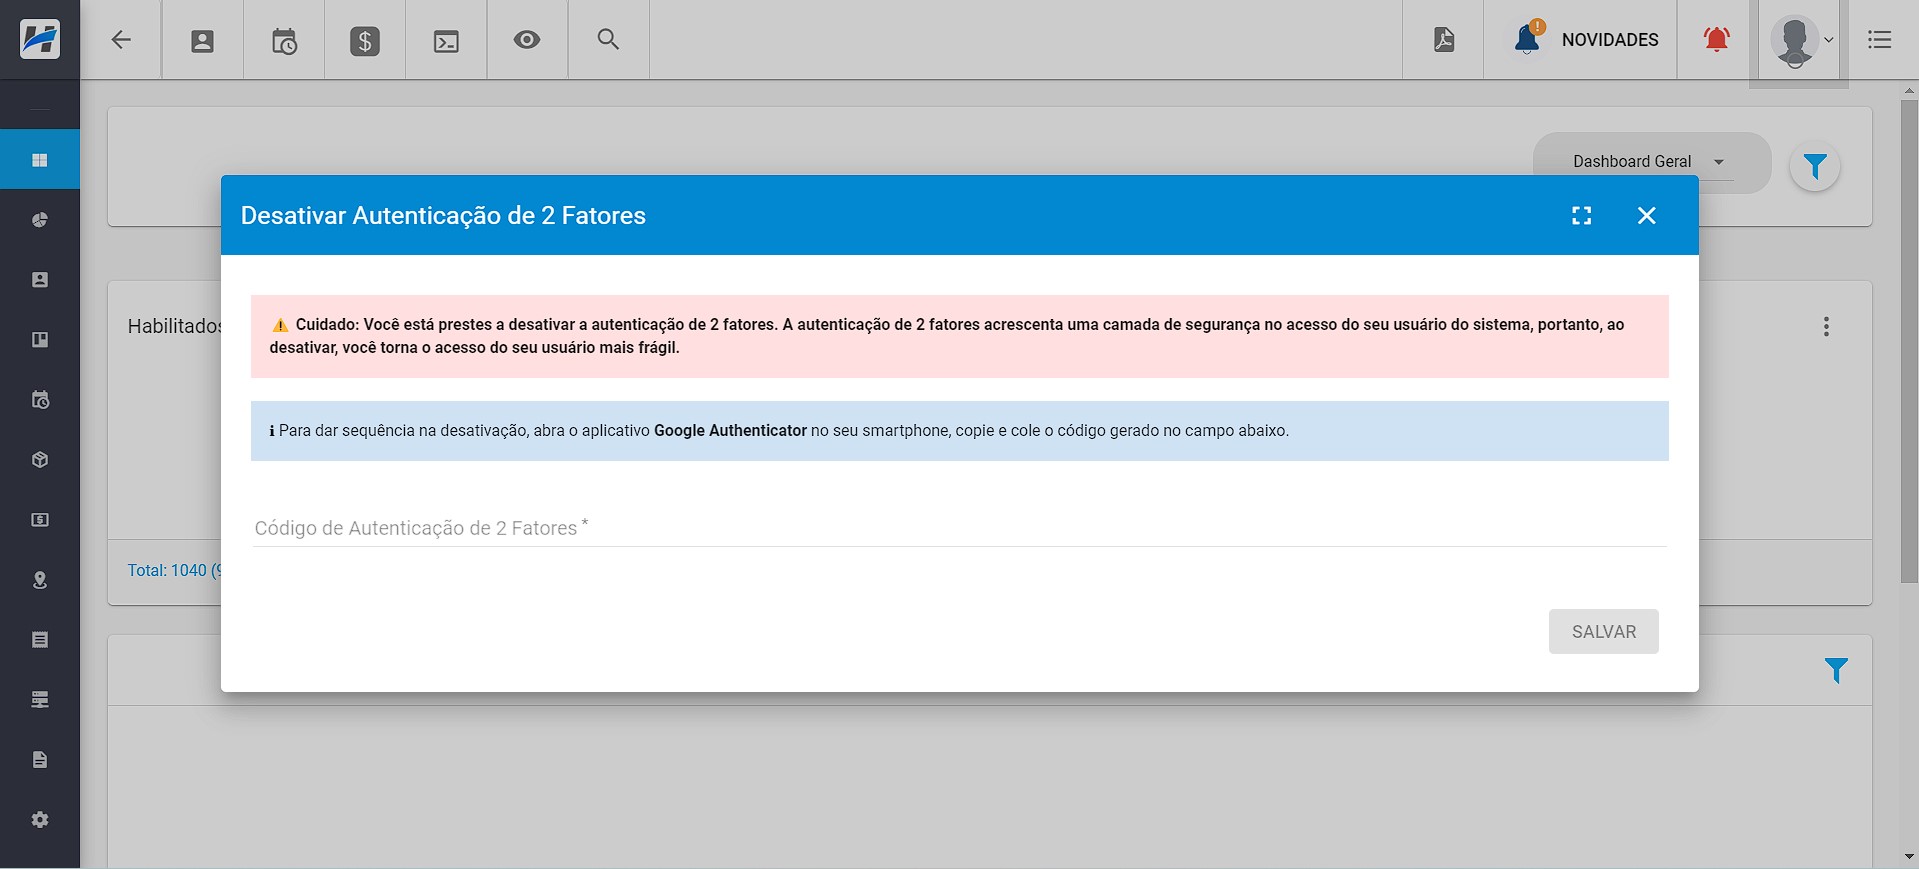Click the Total: 1040 link
The height and width of the screenshot is (869, 1919).
tap(174, 571)
